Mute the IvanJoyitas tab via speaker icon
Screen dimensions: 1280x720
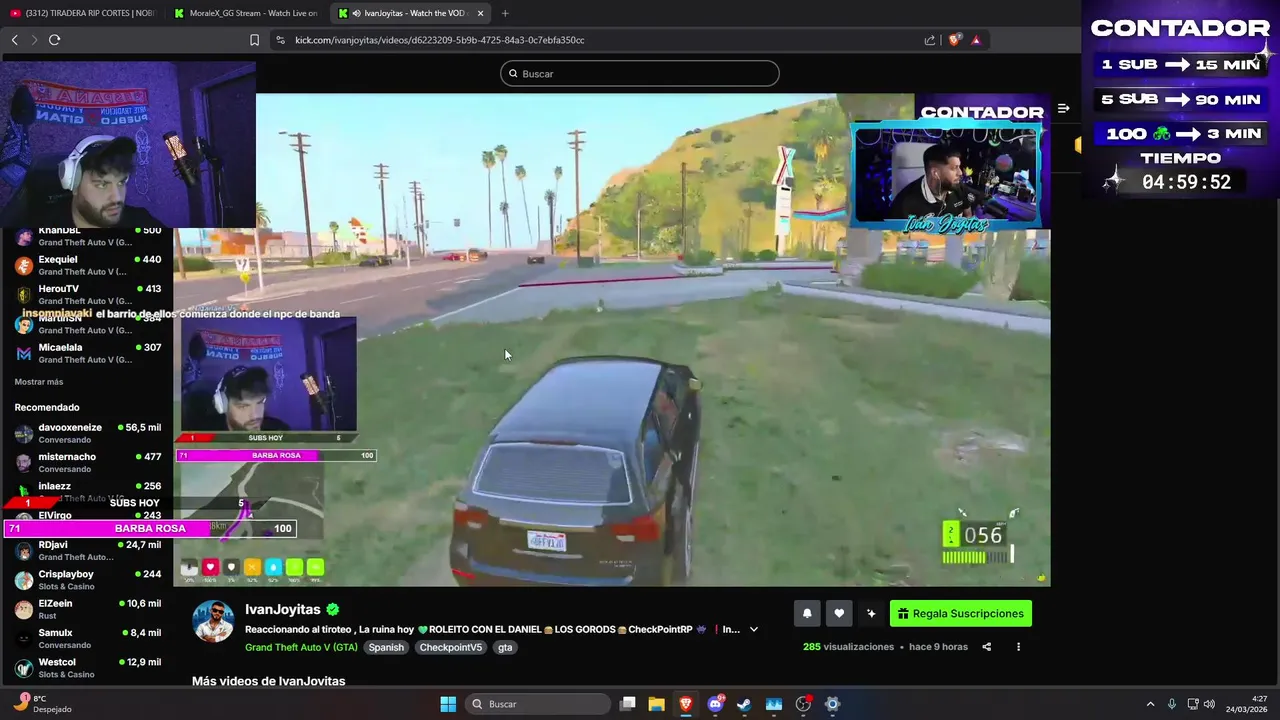[x=356, y=13]
